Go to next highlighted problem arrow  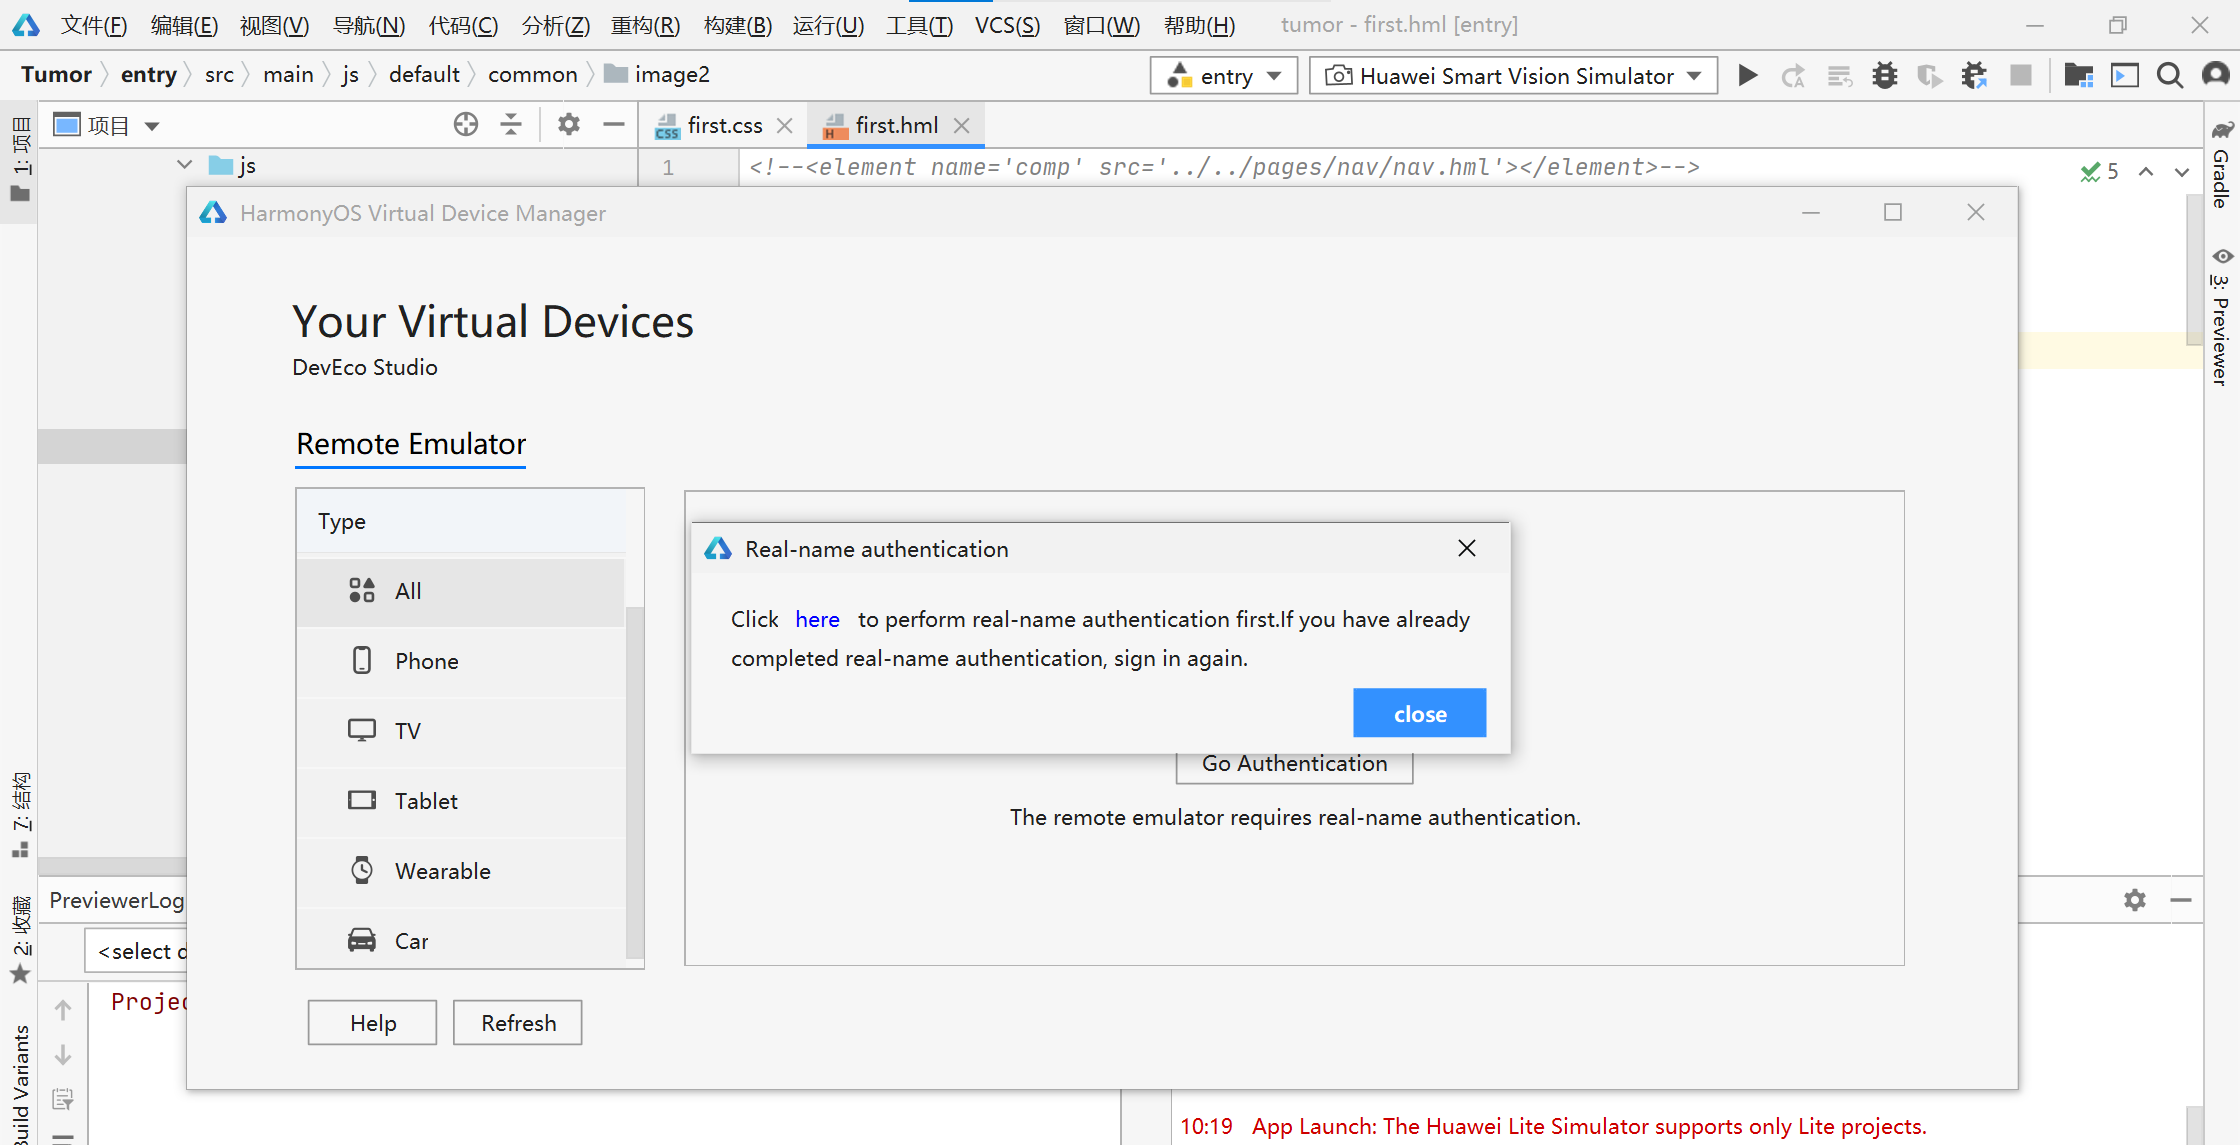tap(2182, 171)
